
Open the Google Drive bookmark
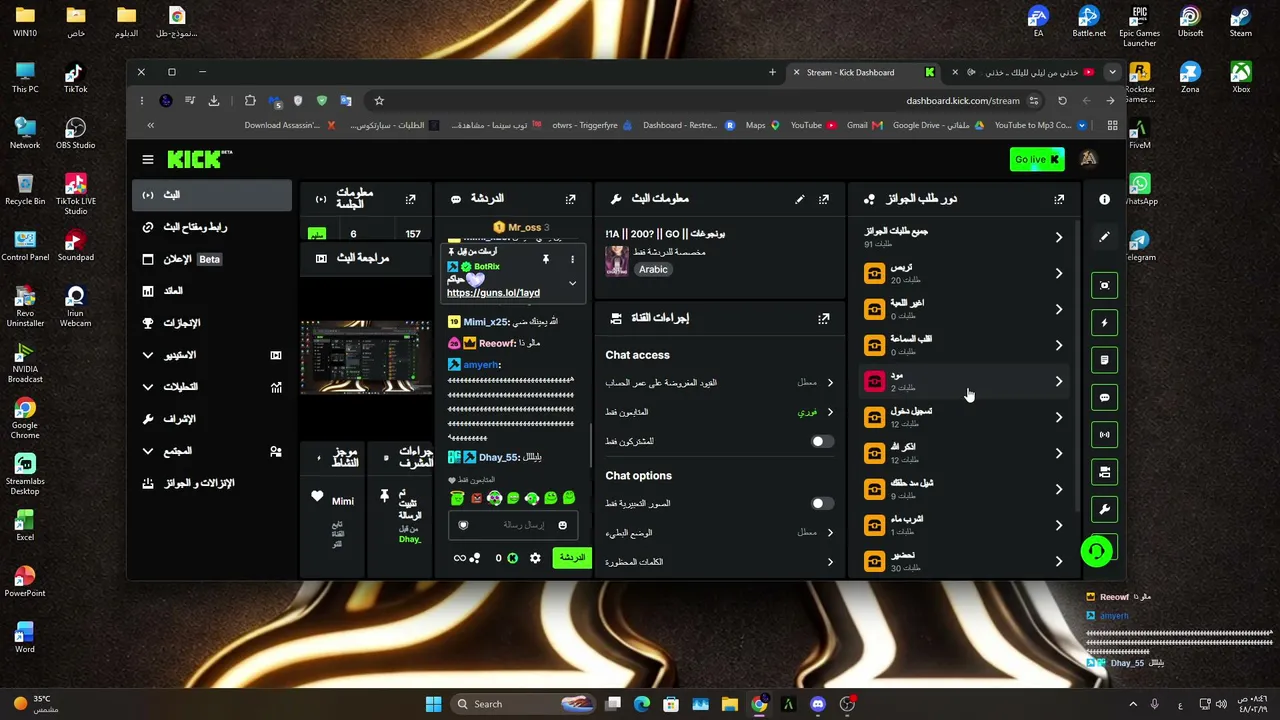[938, 125]
